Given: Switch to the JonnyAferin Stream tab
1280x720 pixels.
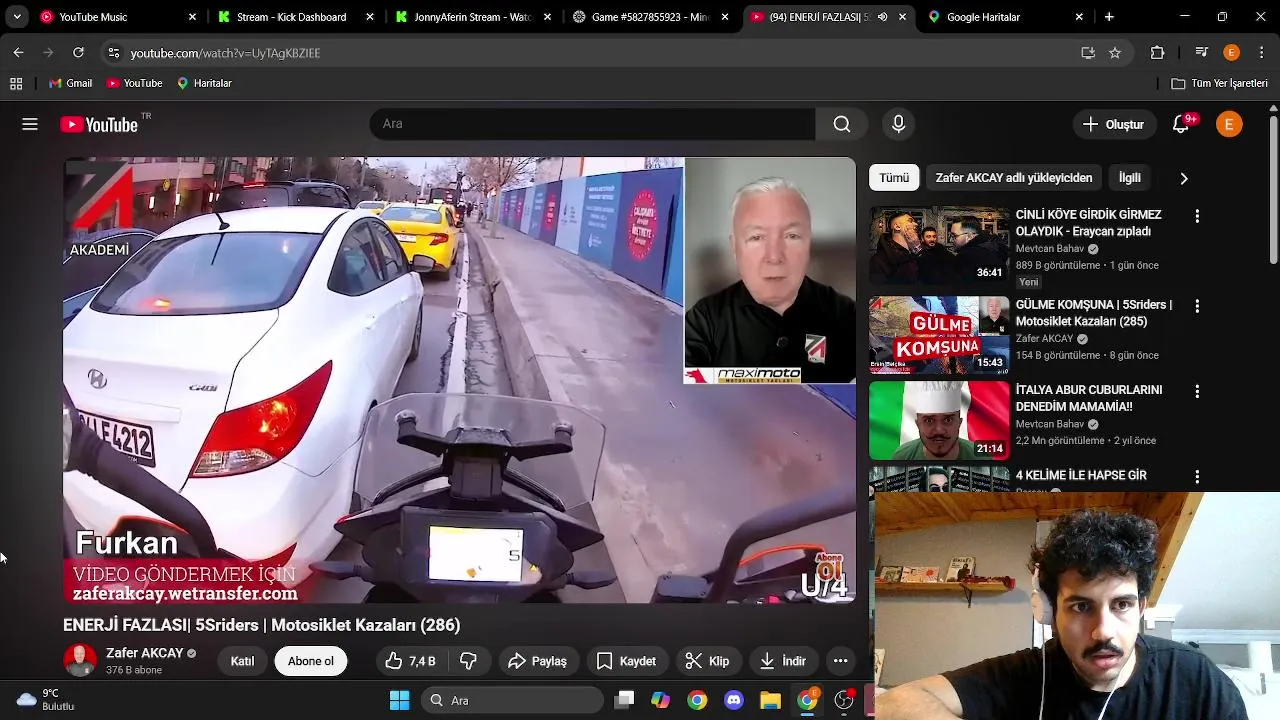Looking at the screenshot, I should coord(472,17).
